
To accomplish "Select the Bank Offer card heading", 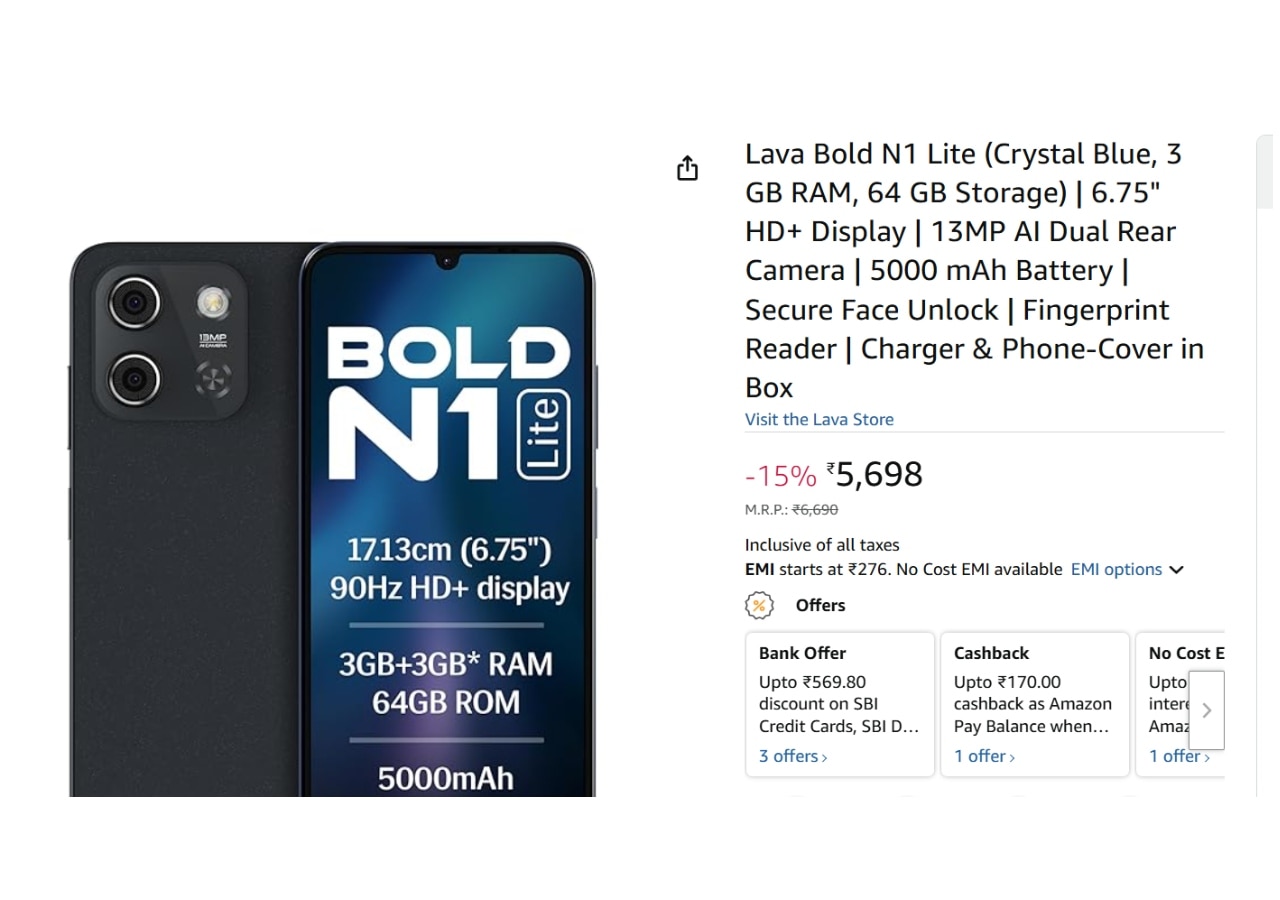I will tap(802, 653).
